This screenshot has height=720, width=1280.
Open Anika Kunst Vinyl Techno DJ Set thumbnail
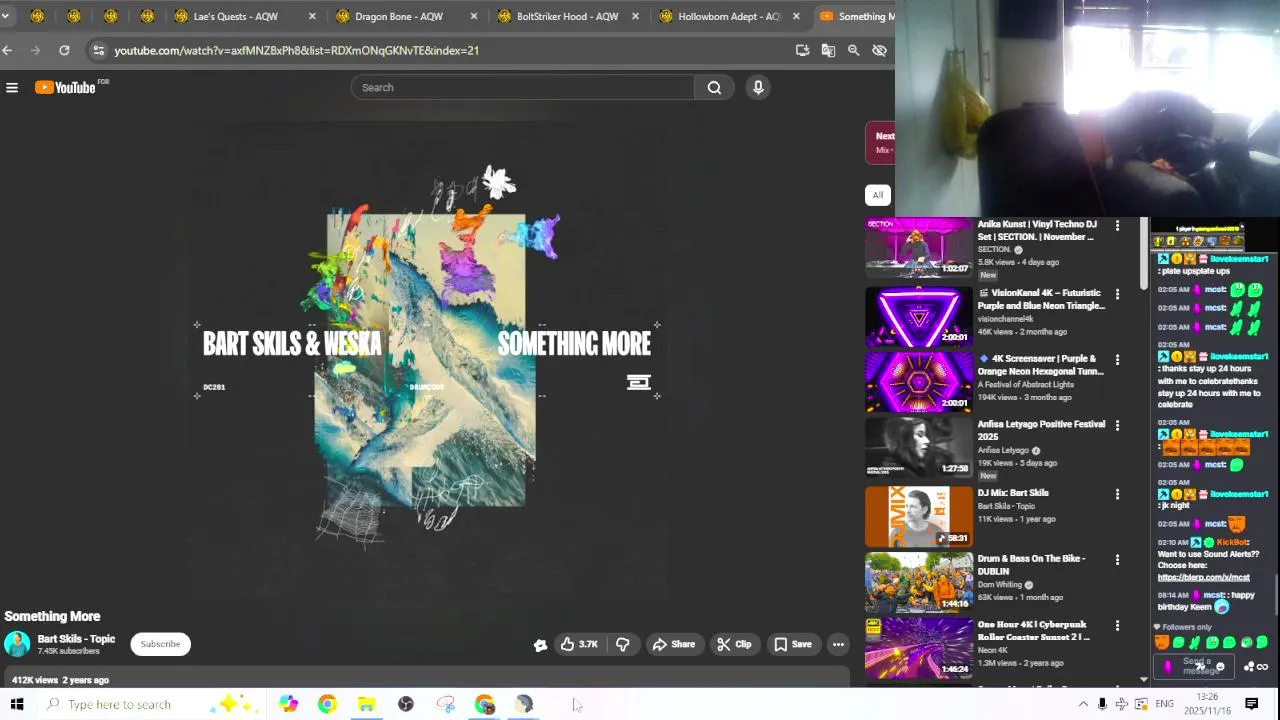click(x=918, y=247)
